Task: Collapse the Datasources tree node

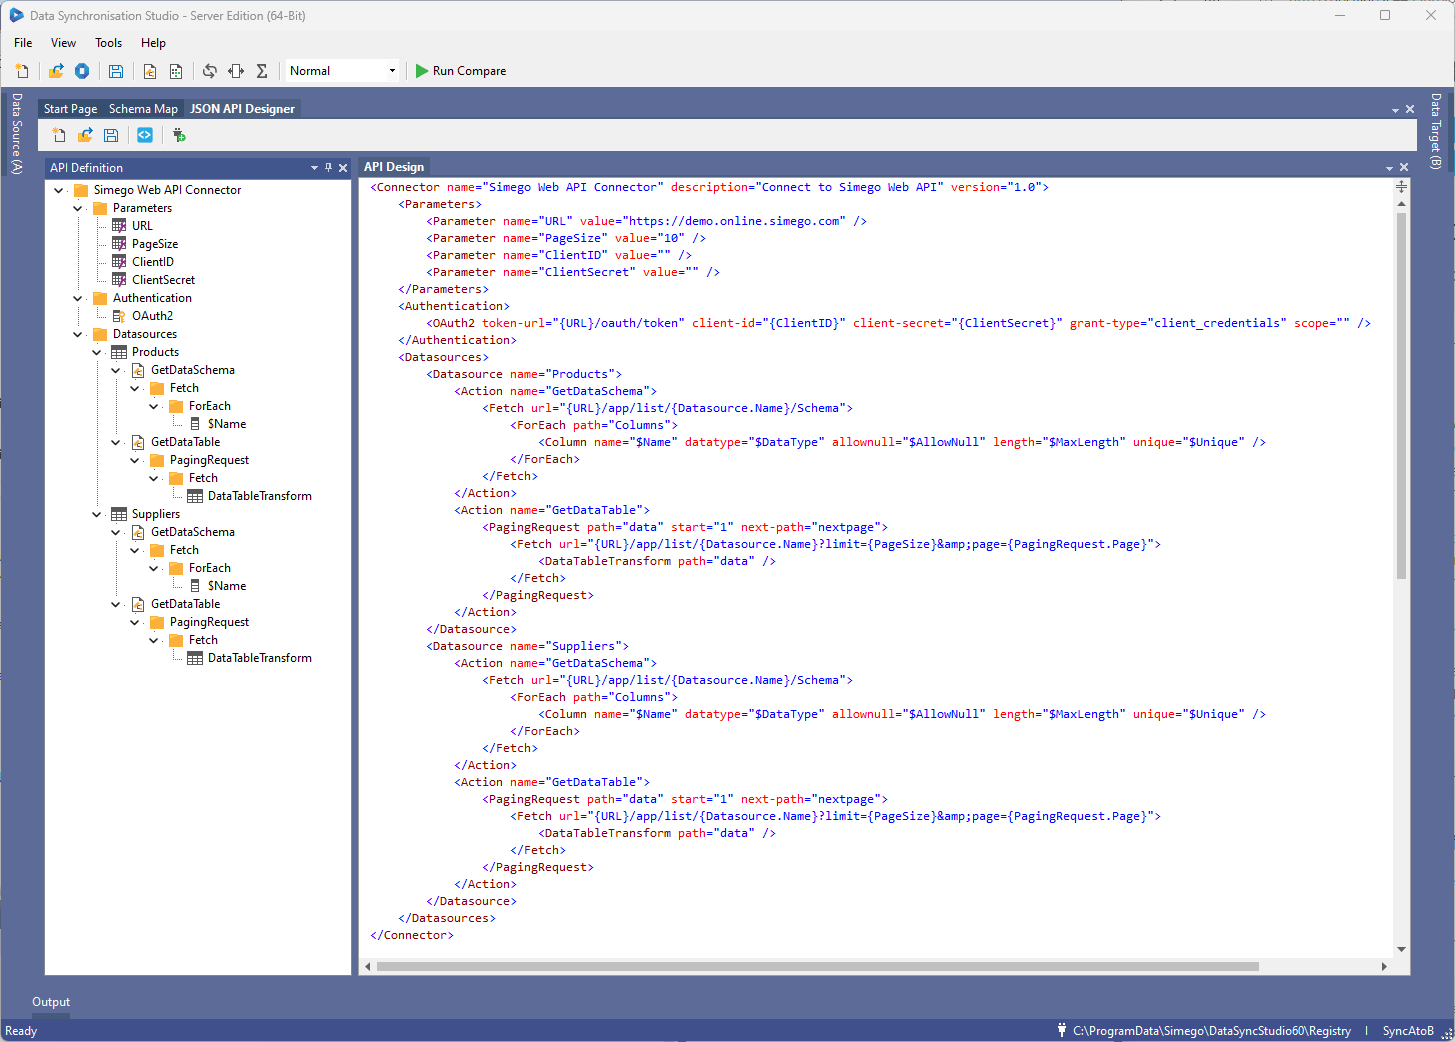Action: 78,334
